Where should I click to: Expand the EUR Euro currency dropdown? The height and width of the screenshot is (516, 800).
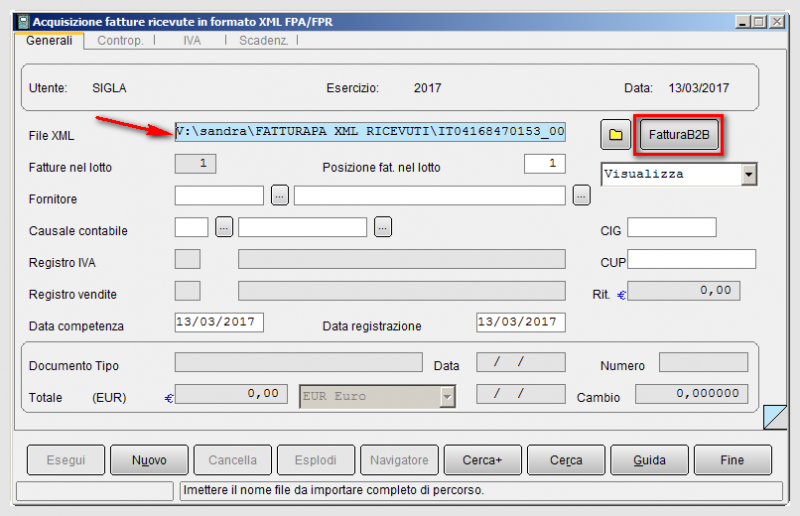447,397
